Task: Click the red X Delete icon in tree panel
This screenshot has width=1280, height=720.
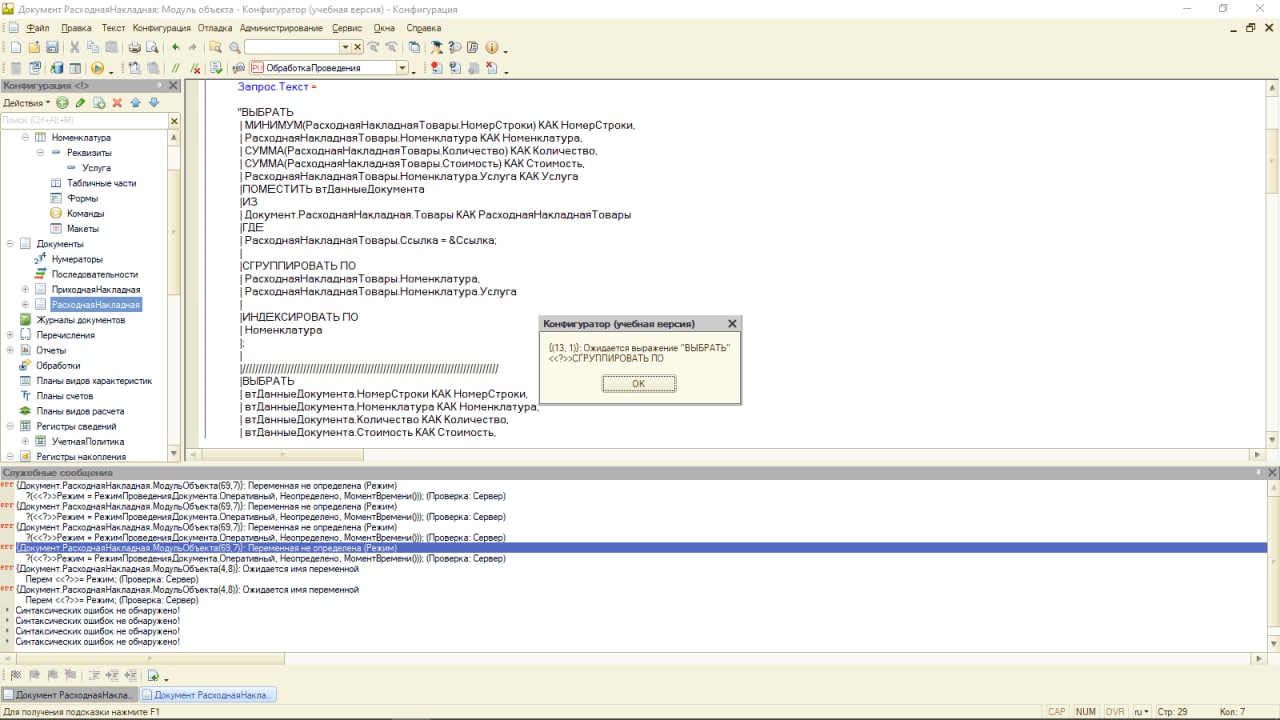Action: click(117, 103)
